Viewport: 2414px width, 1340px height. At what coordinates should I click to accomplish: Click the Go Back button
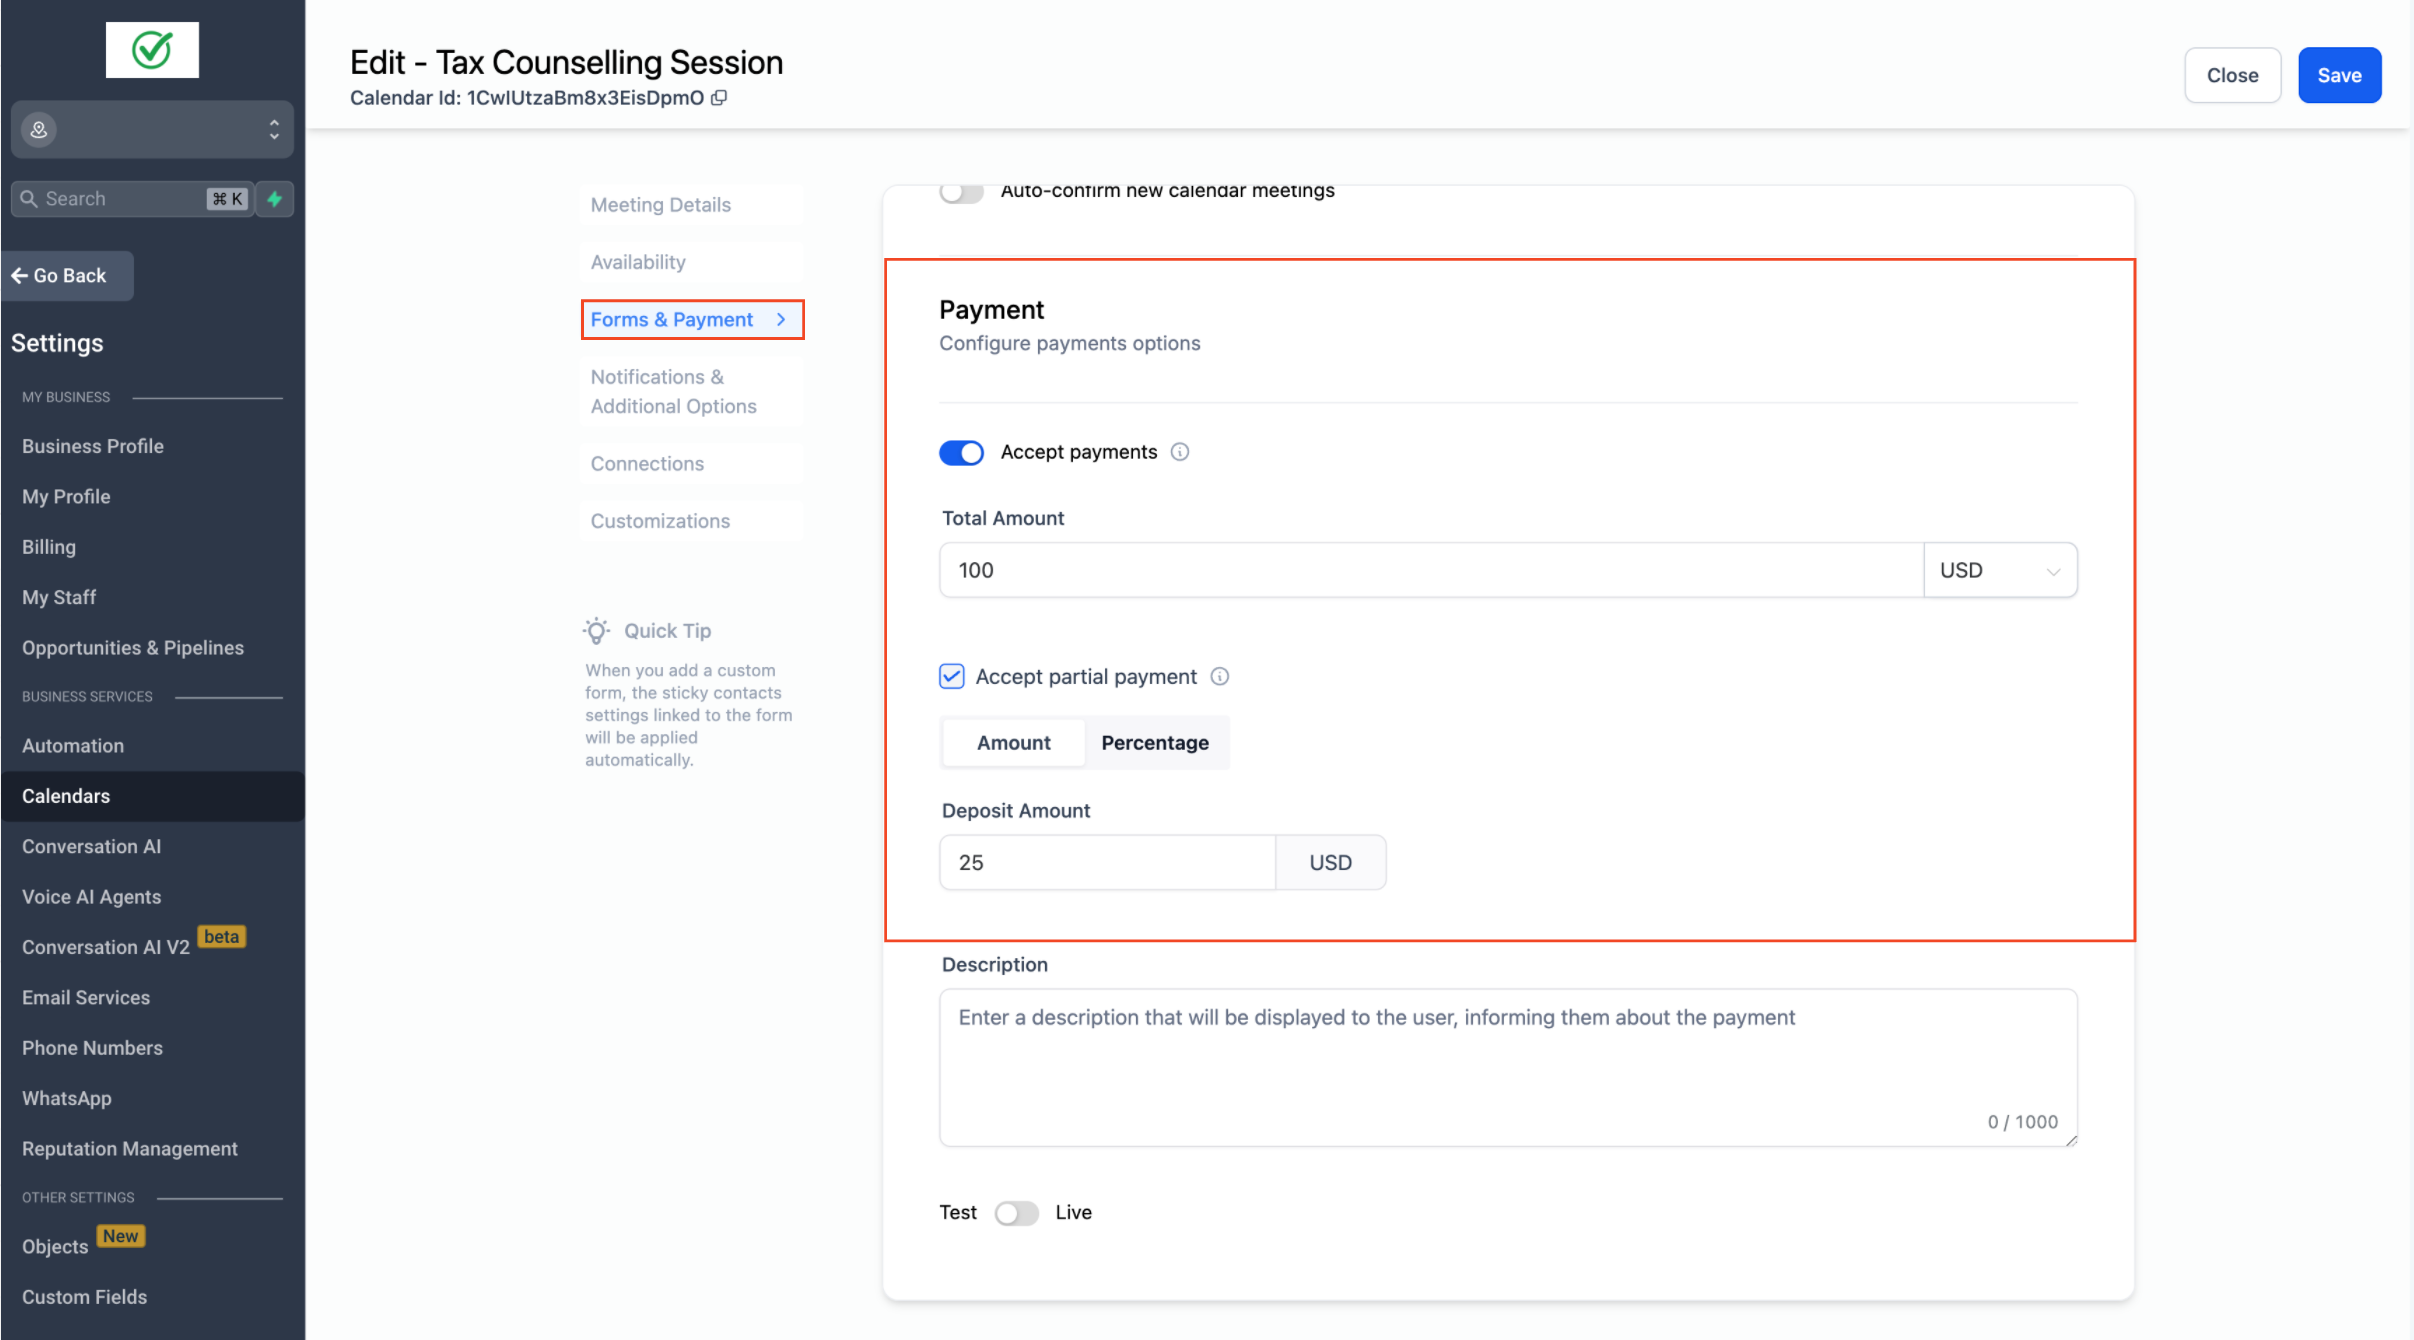click(x=67, y=276)
